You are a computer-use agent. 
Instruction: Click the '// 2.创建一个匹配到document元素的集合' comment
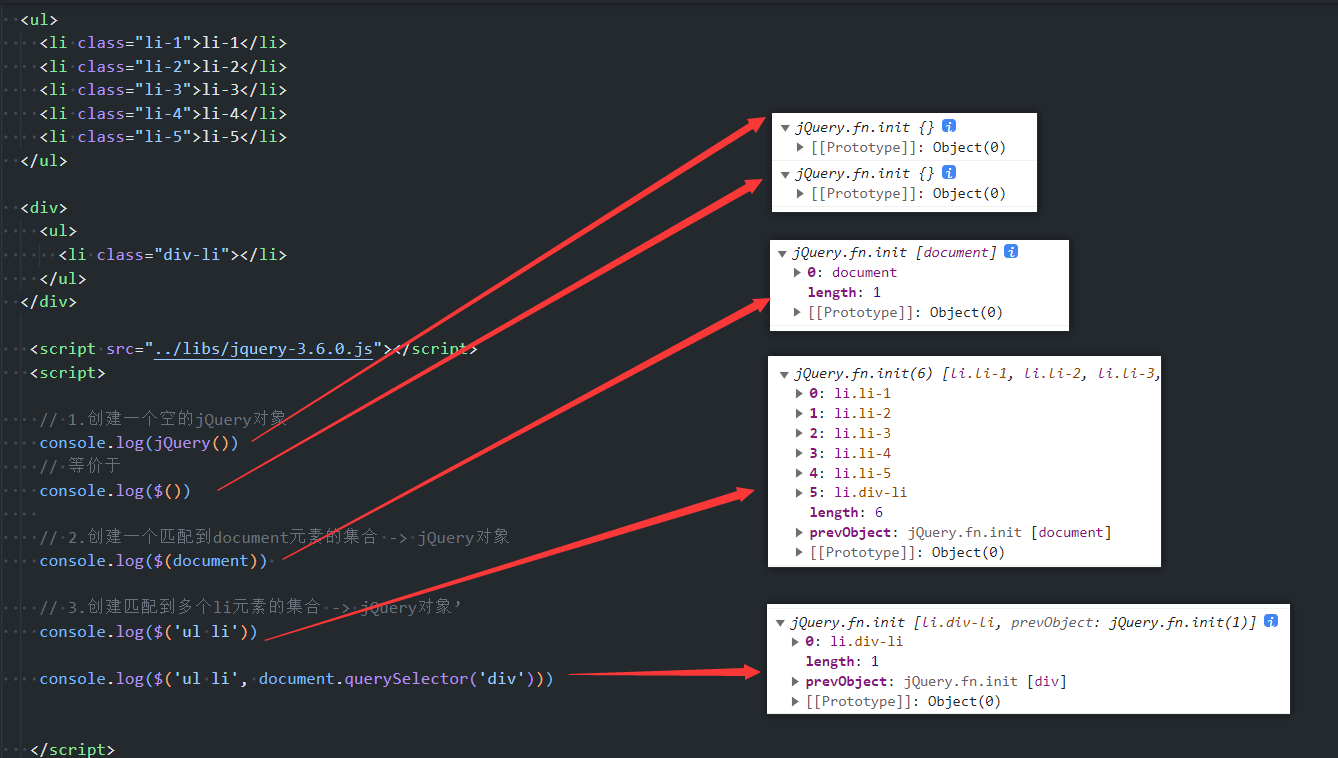click(274, 537)
